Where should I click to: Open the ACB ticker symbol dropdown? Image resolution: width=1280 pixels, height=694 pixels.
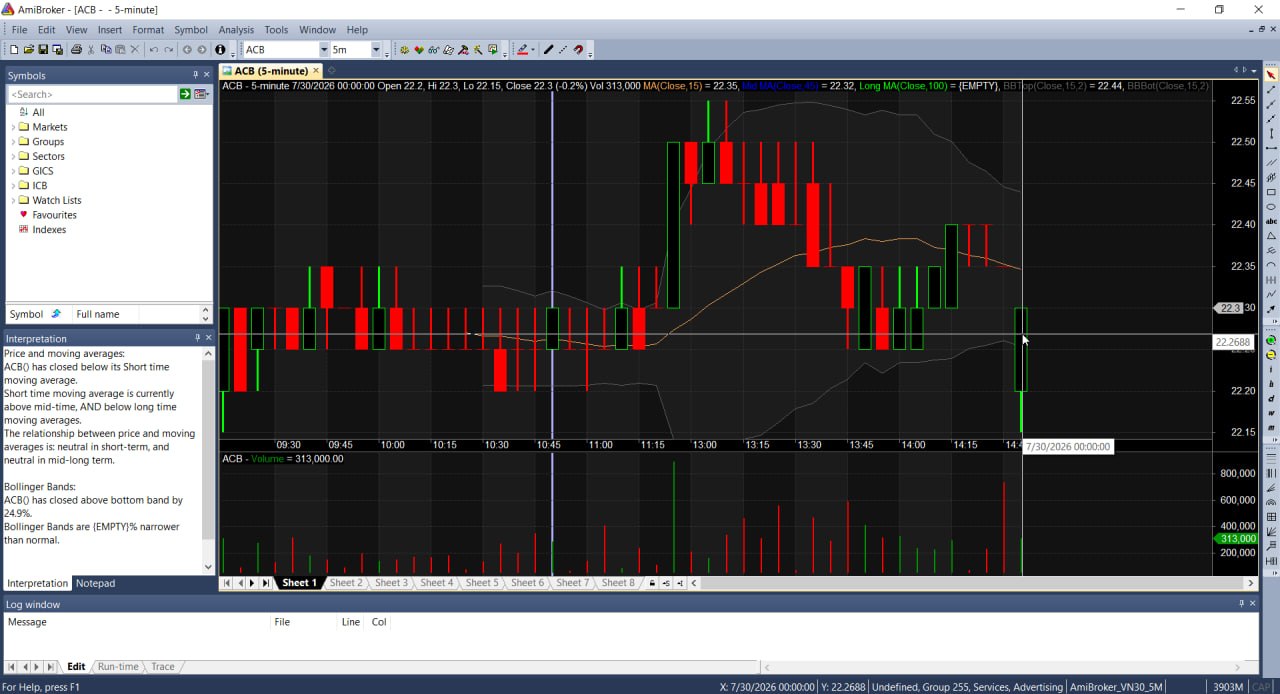[324, 49]
